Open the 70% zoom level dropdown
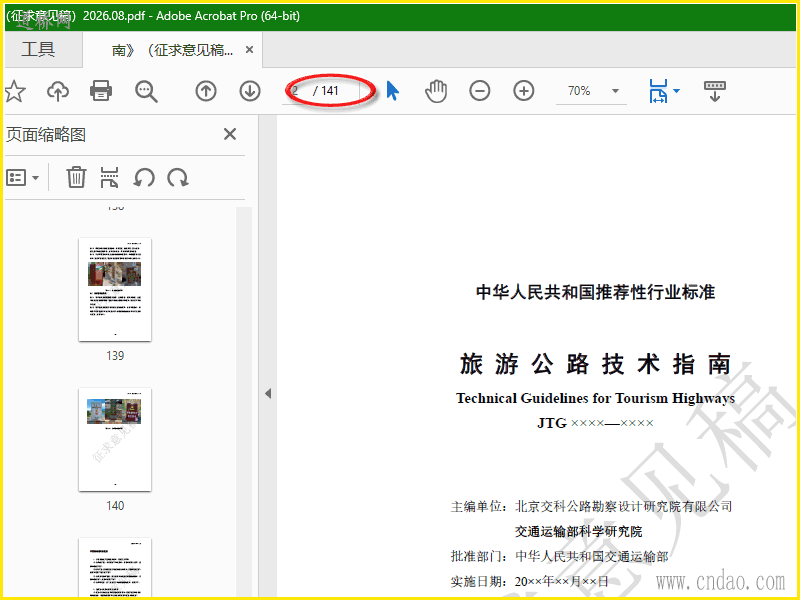The image size is (800, 600). tap(615, 91)
